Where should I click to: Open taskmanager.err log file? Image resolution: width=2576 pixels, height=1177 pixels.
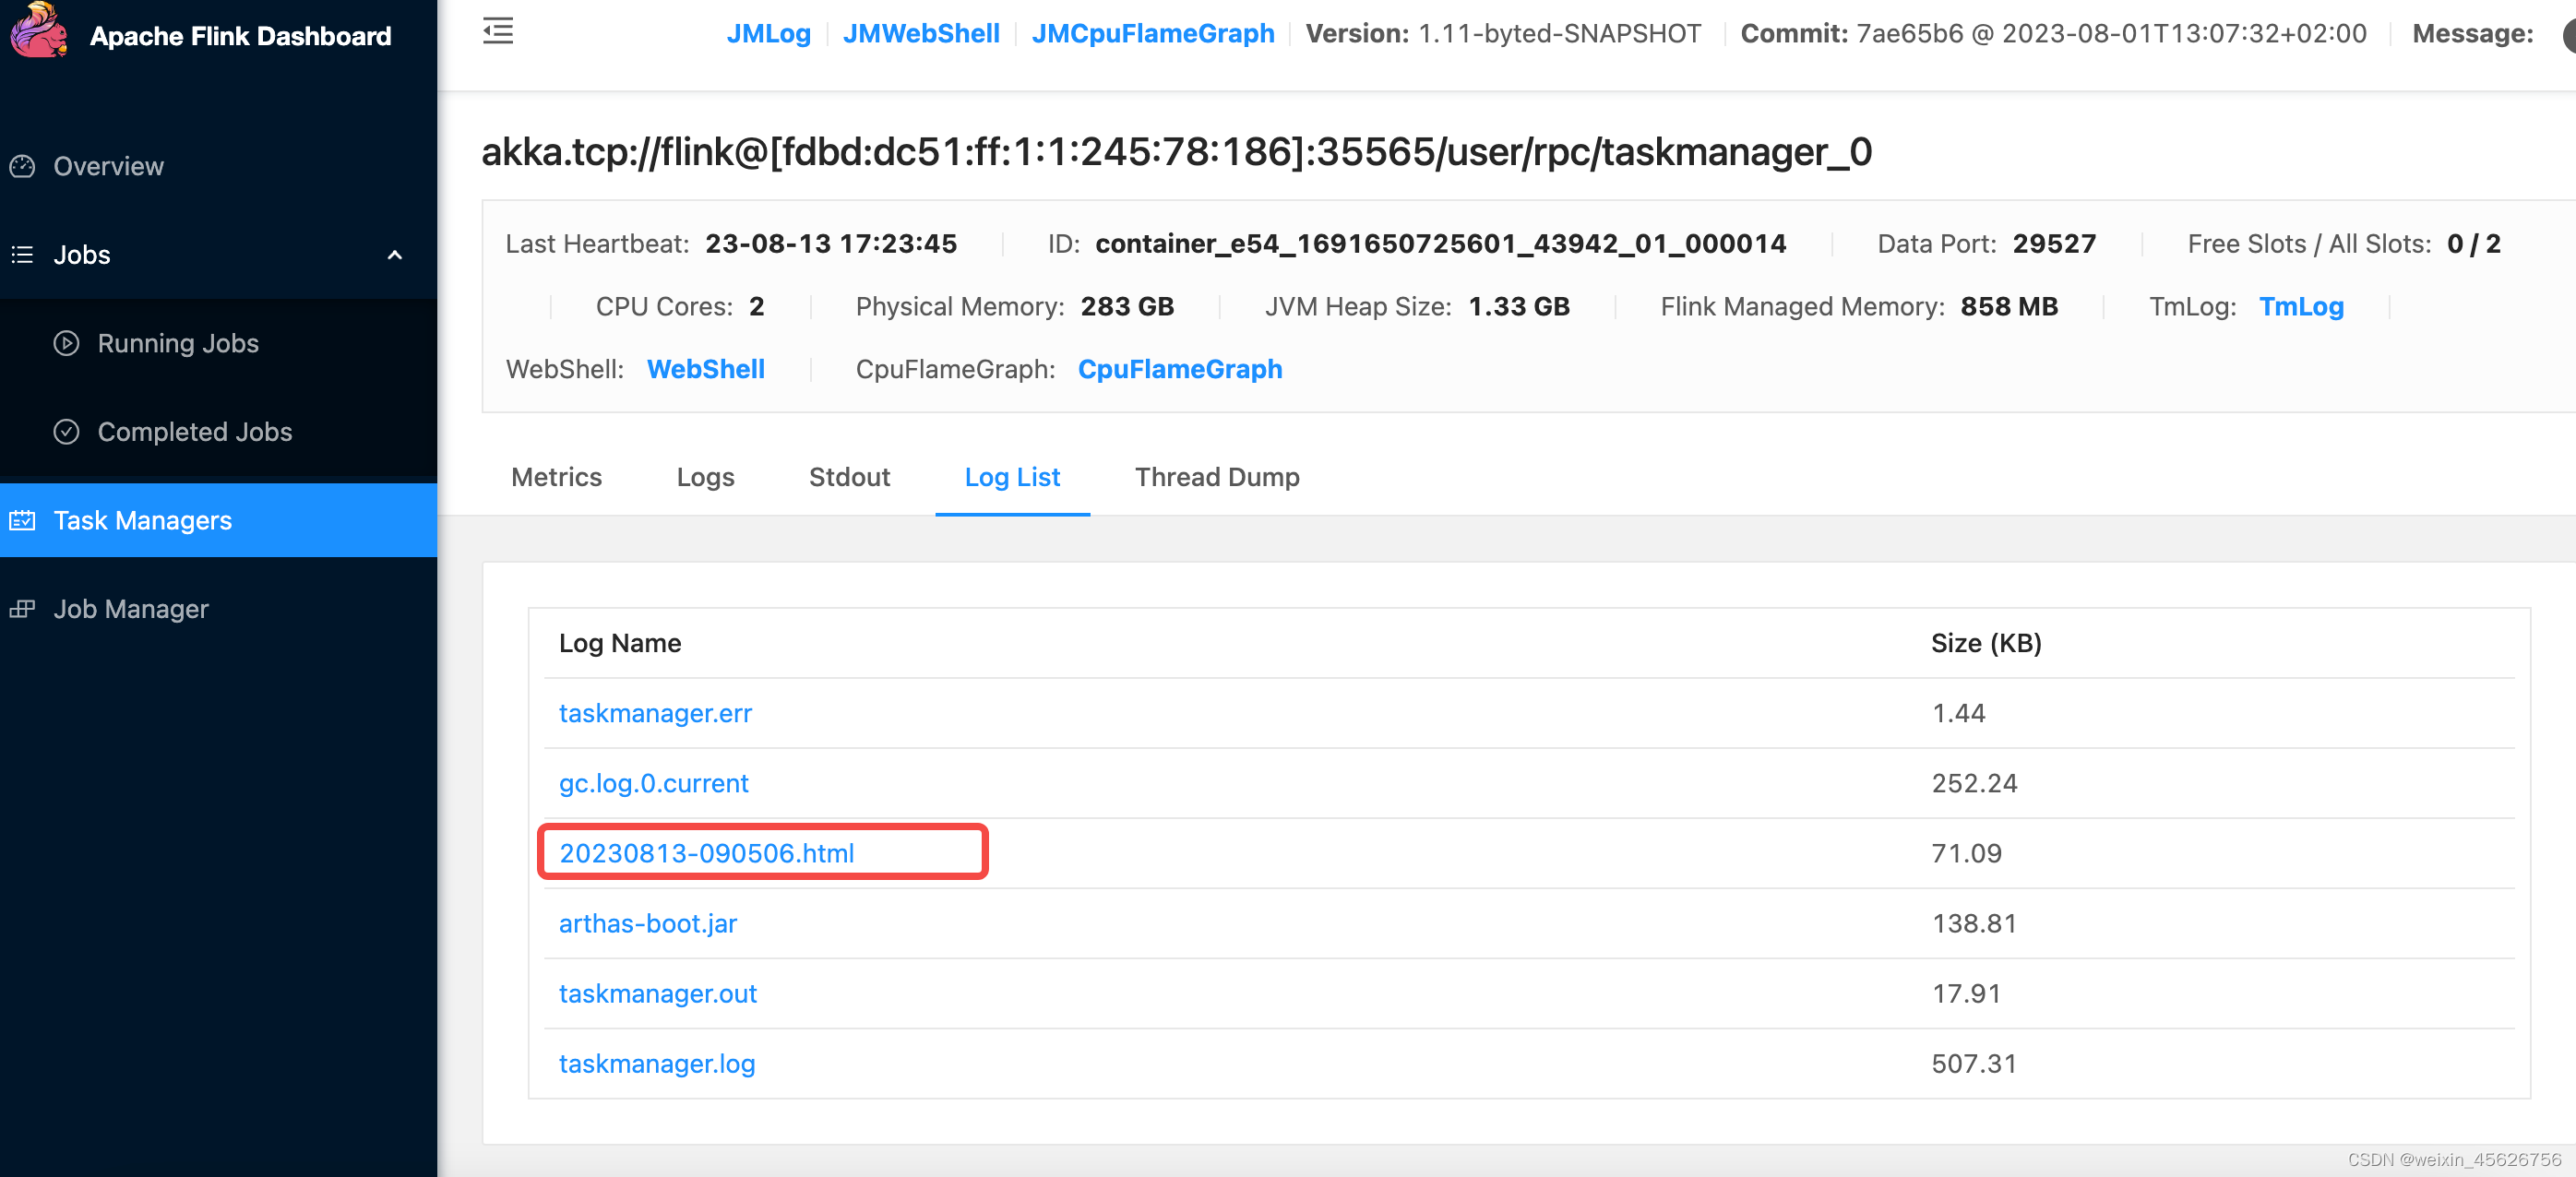click(655, 713)
